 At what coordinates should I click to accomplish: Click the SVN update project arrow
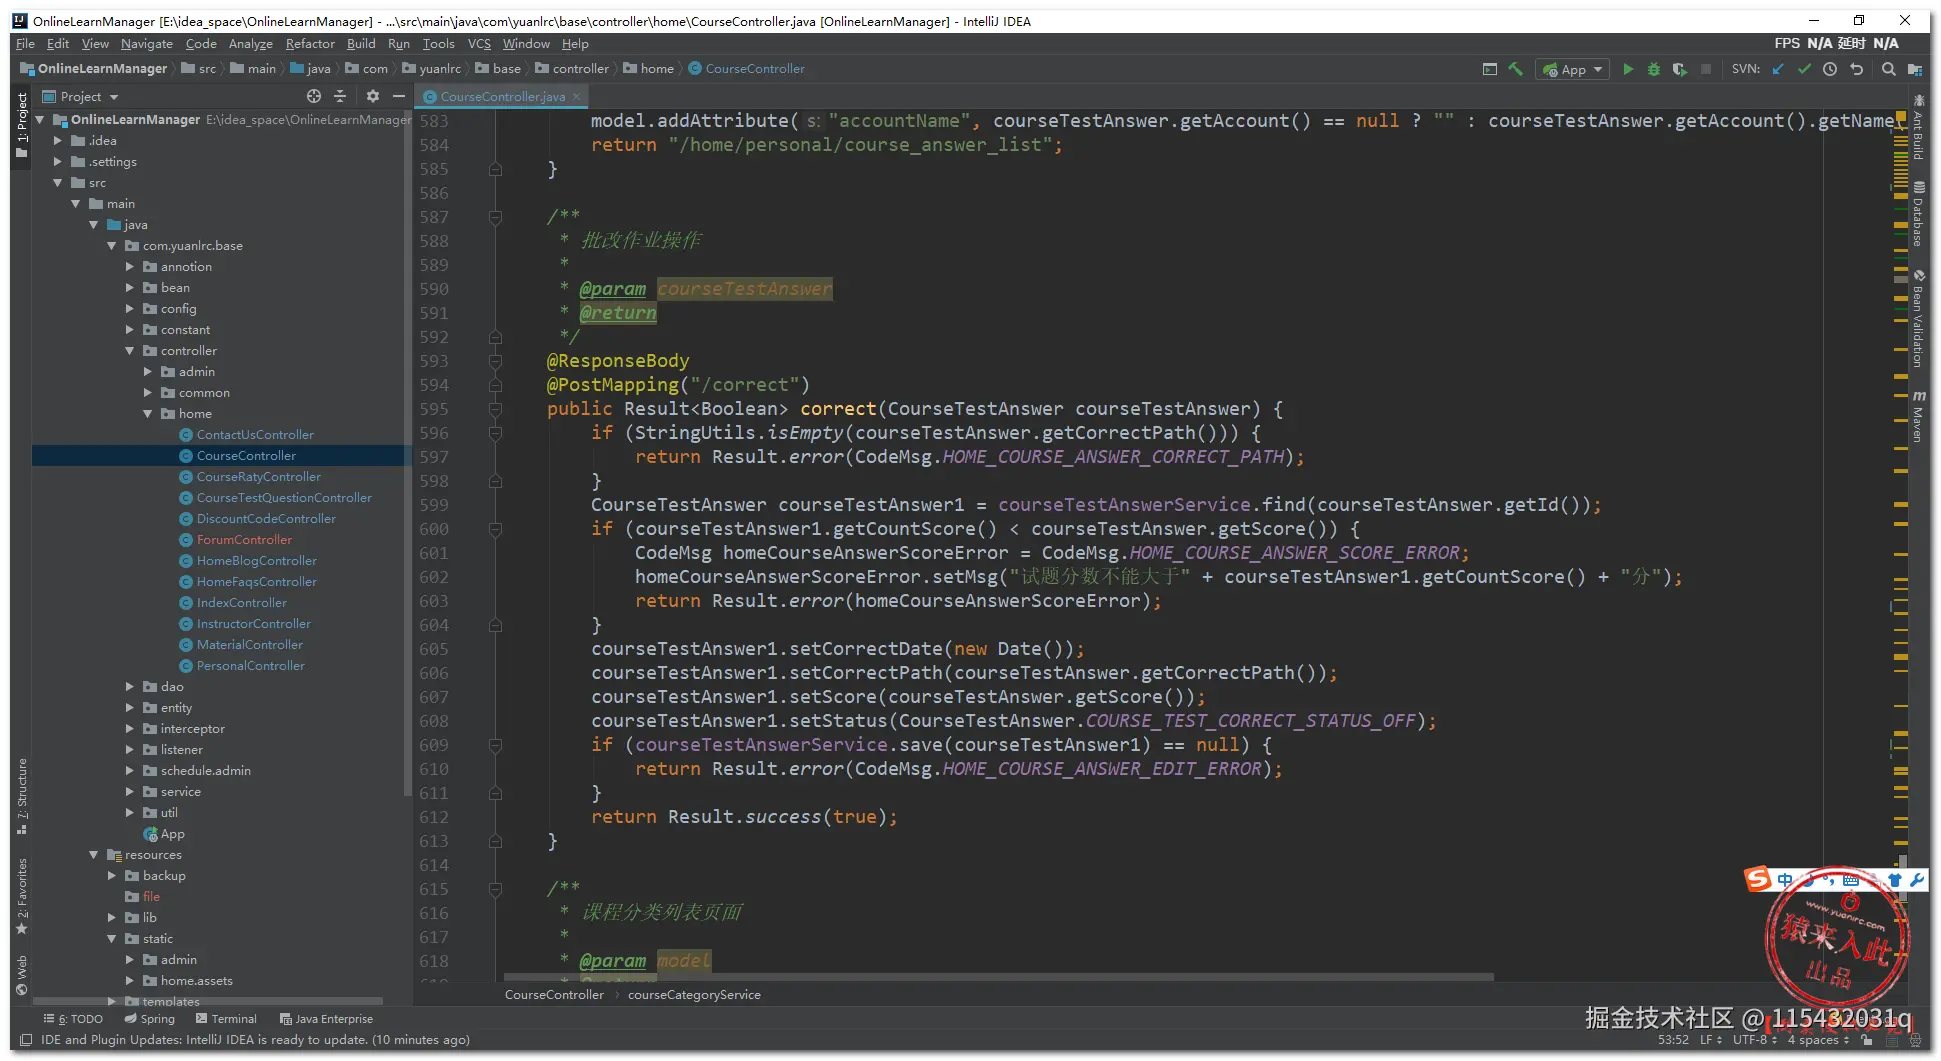pos(1778,69)
